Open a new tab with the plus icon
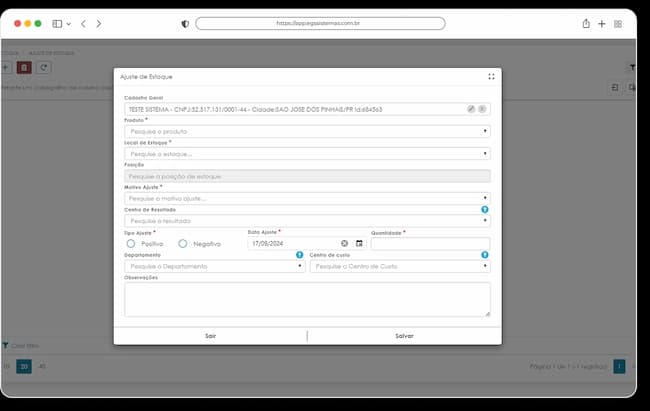This screenshot has height=411, width=650. click(601, 24)
